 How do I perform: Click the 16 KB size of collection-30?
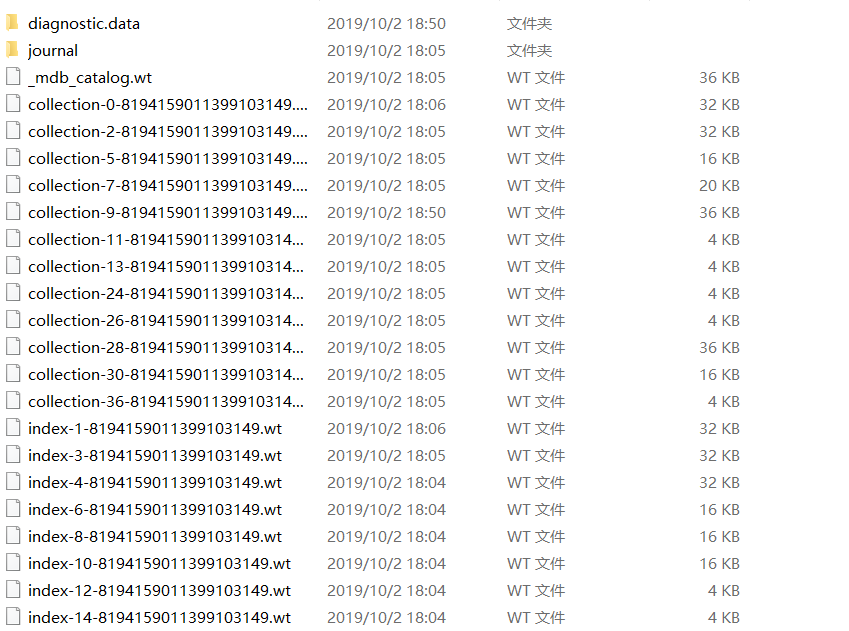point(720,375)
